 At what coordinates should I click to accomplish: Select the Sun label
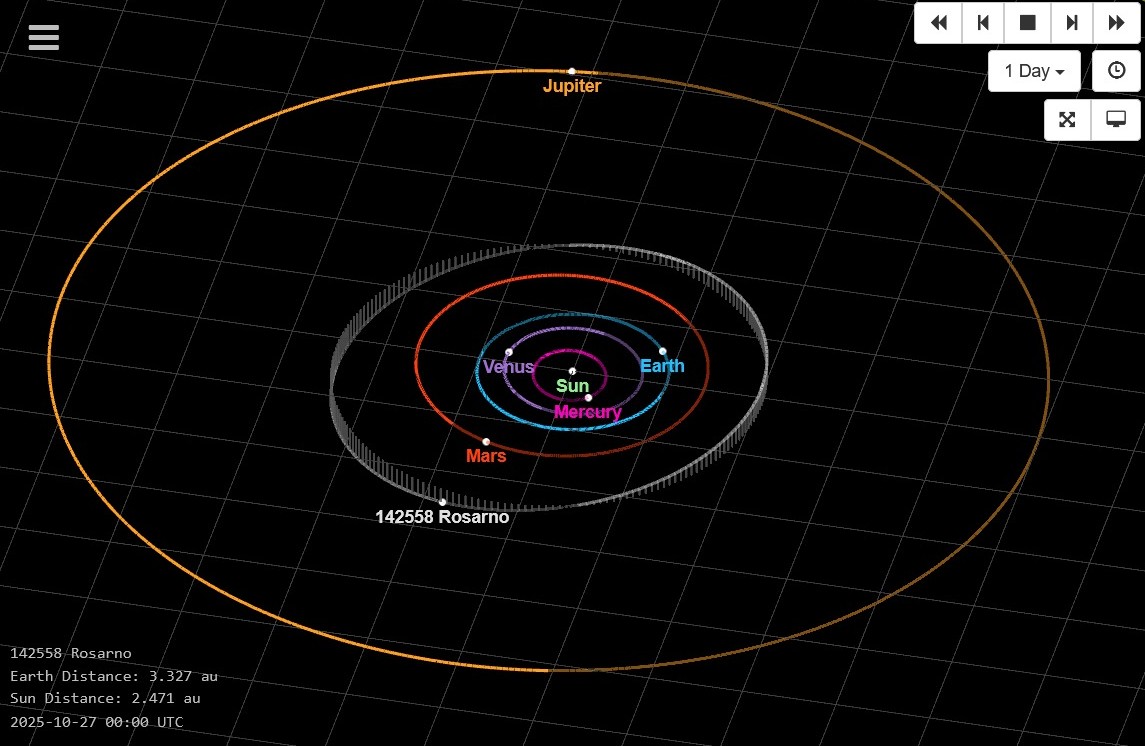click(x=572, y=385)
